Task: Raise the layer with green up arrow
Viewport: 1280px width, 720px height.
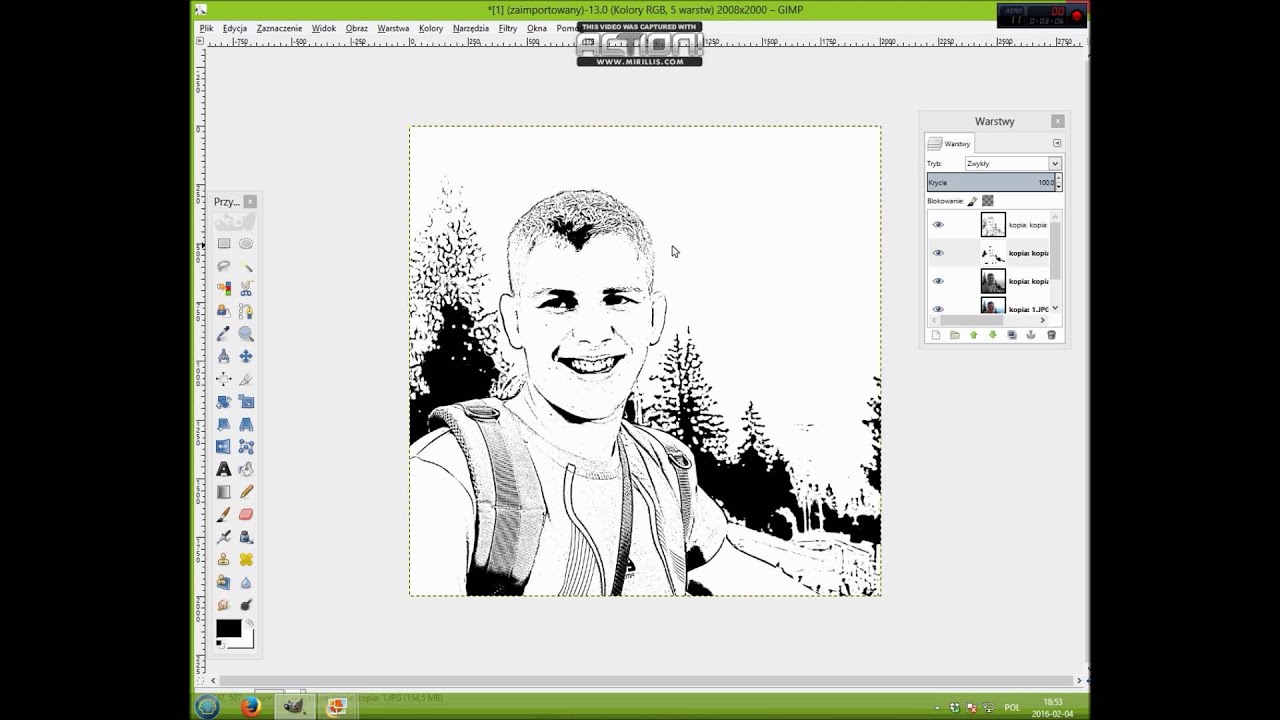Action: click(x=974, y=335)
